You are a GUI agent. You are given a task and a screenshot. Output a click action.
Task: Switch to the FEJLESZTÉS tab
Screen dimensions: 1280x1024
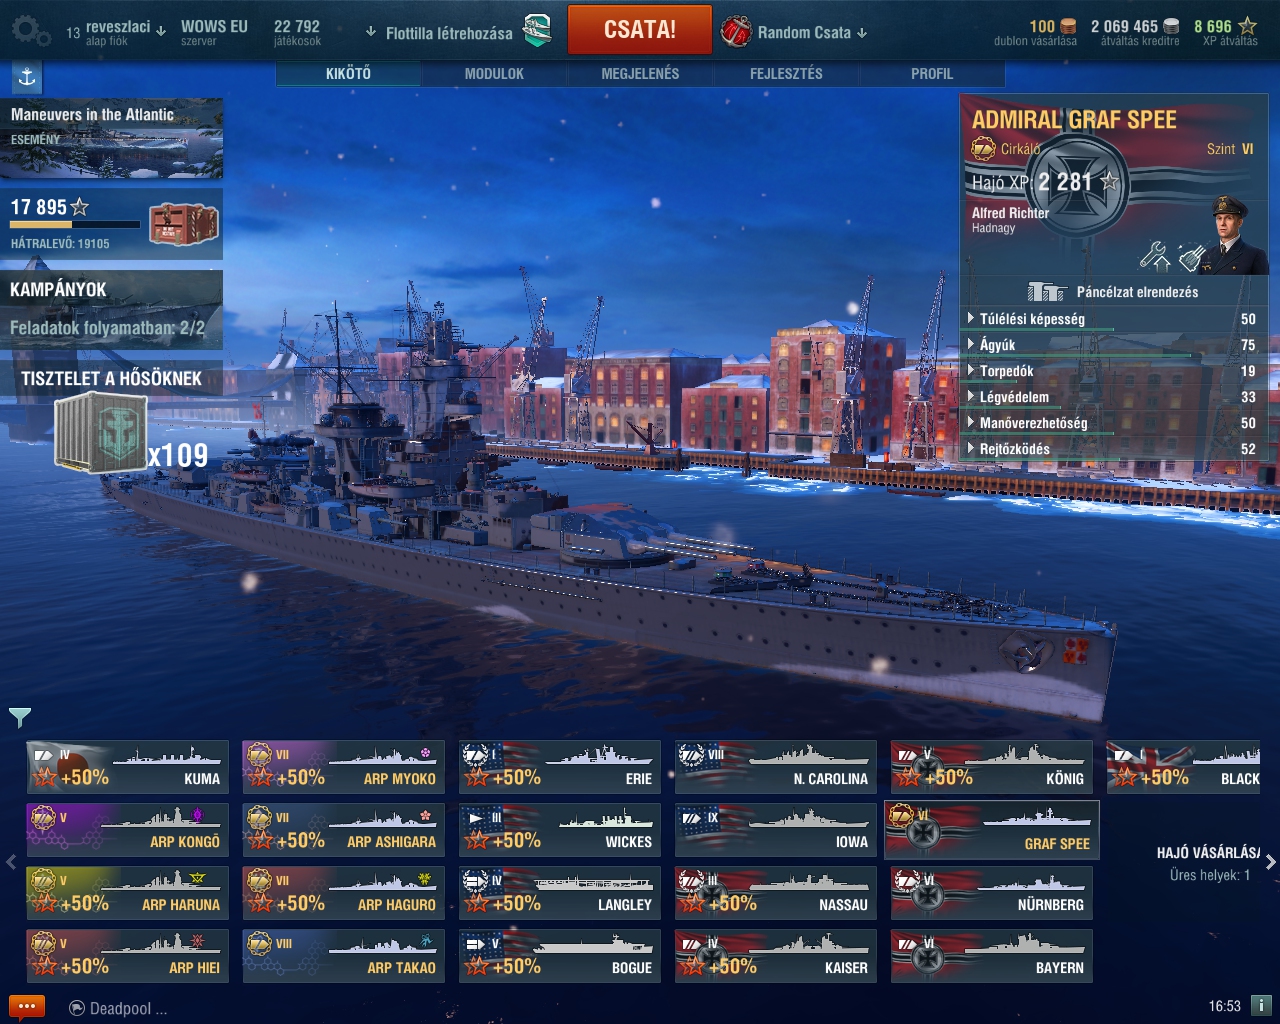pyautogui.click(x=786, y=74)
